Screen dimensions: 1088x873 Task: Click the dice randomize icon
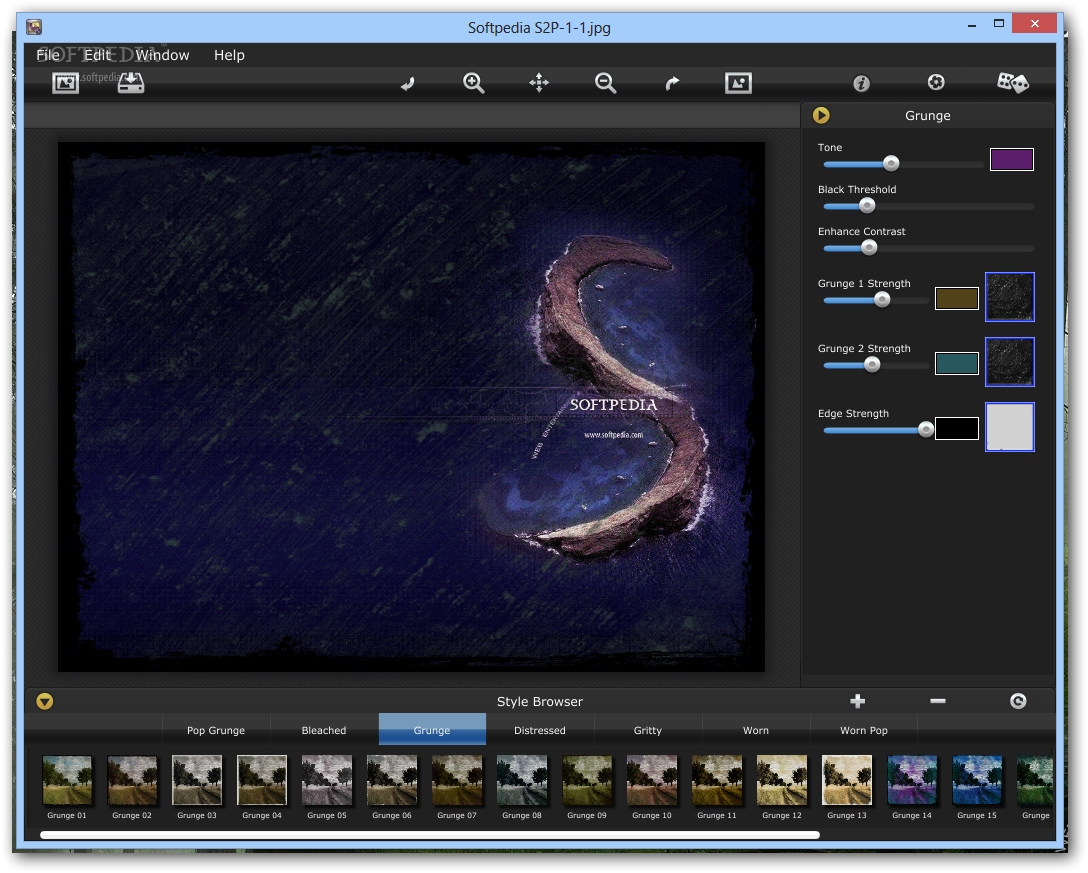1013,83
